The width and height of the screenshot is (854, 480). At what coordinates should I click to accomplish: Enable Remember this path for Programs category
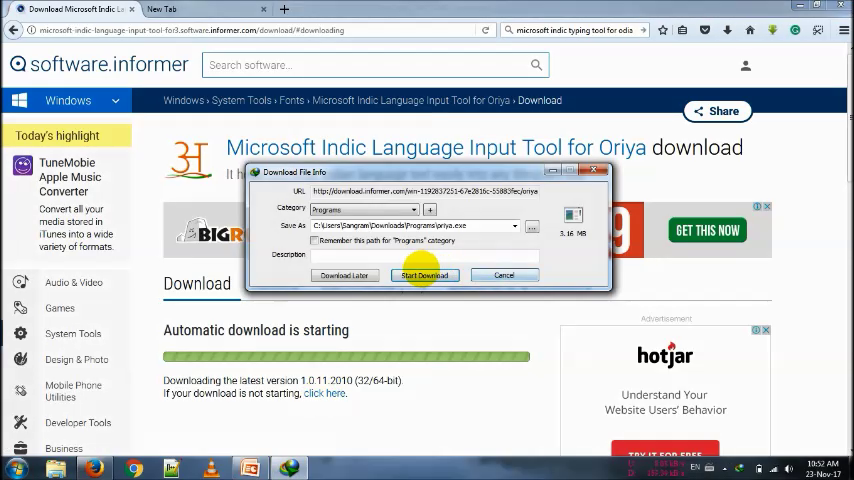[x=314, y=240]
